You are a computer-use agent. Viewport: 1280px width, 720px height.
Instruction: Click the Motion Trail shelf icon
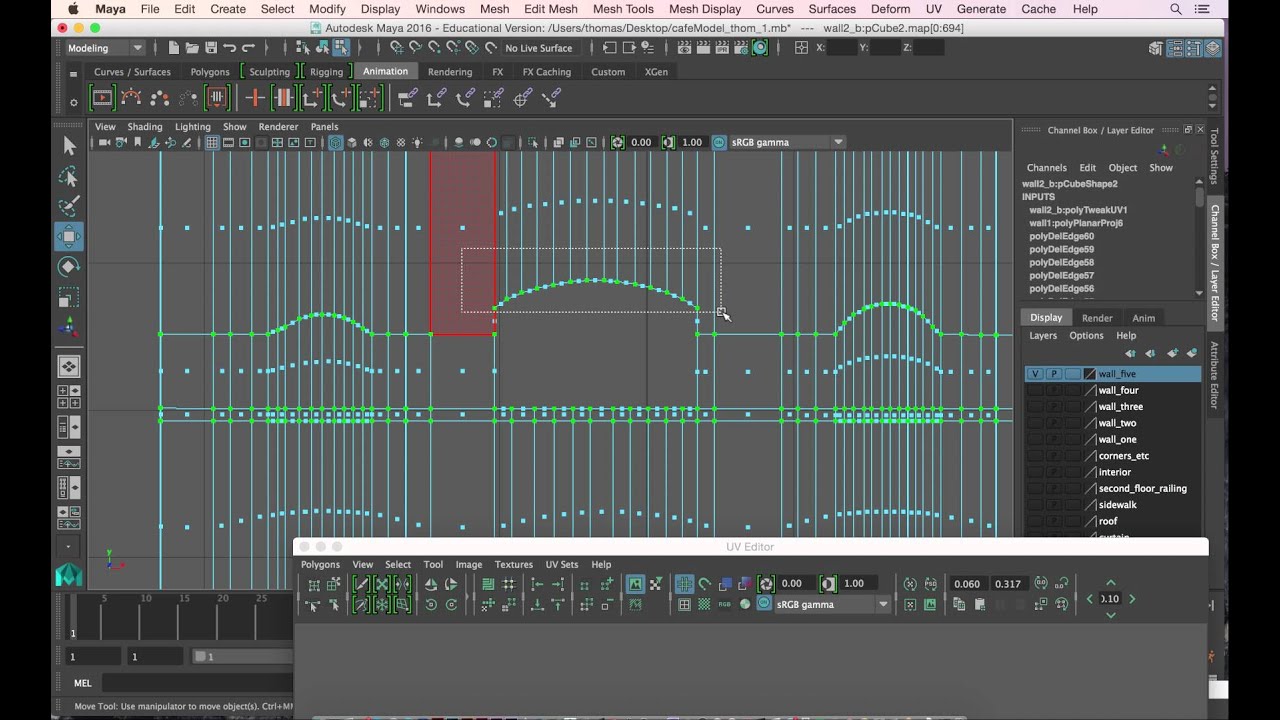(x=131, y=98)
